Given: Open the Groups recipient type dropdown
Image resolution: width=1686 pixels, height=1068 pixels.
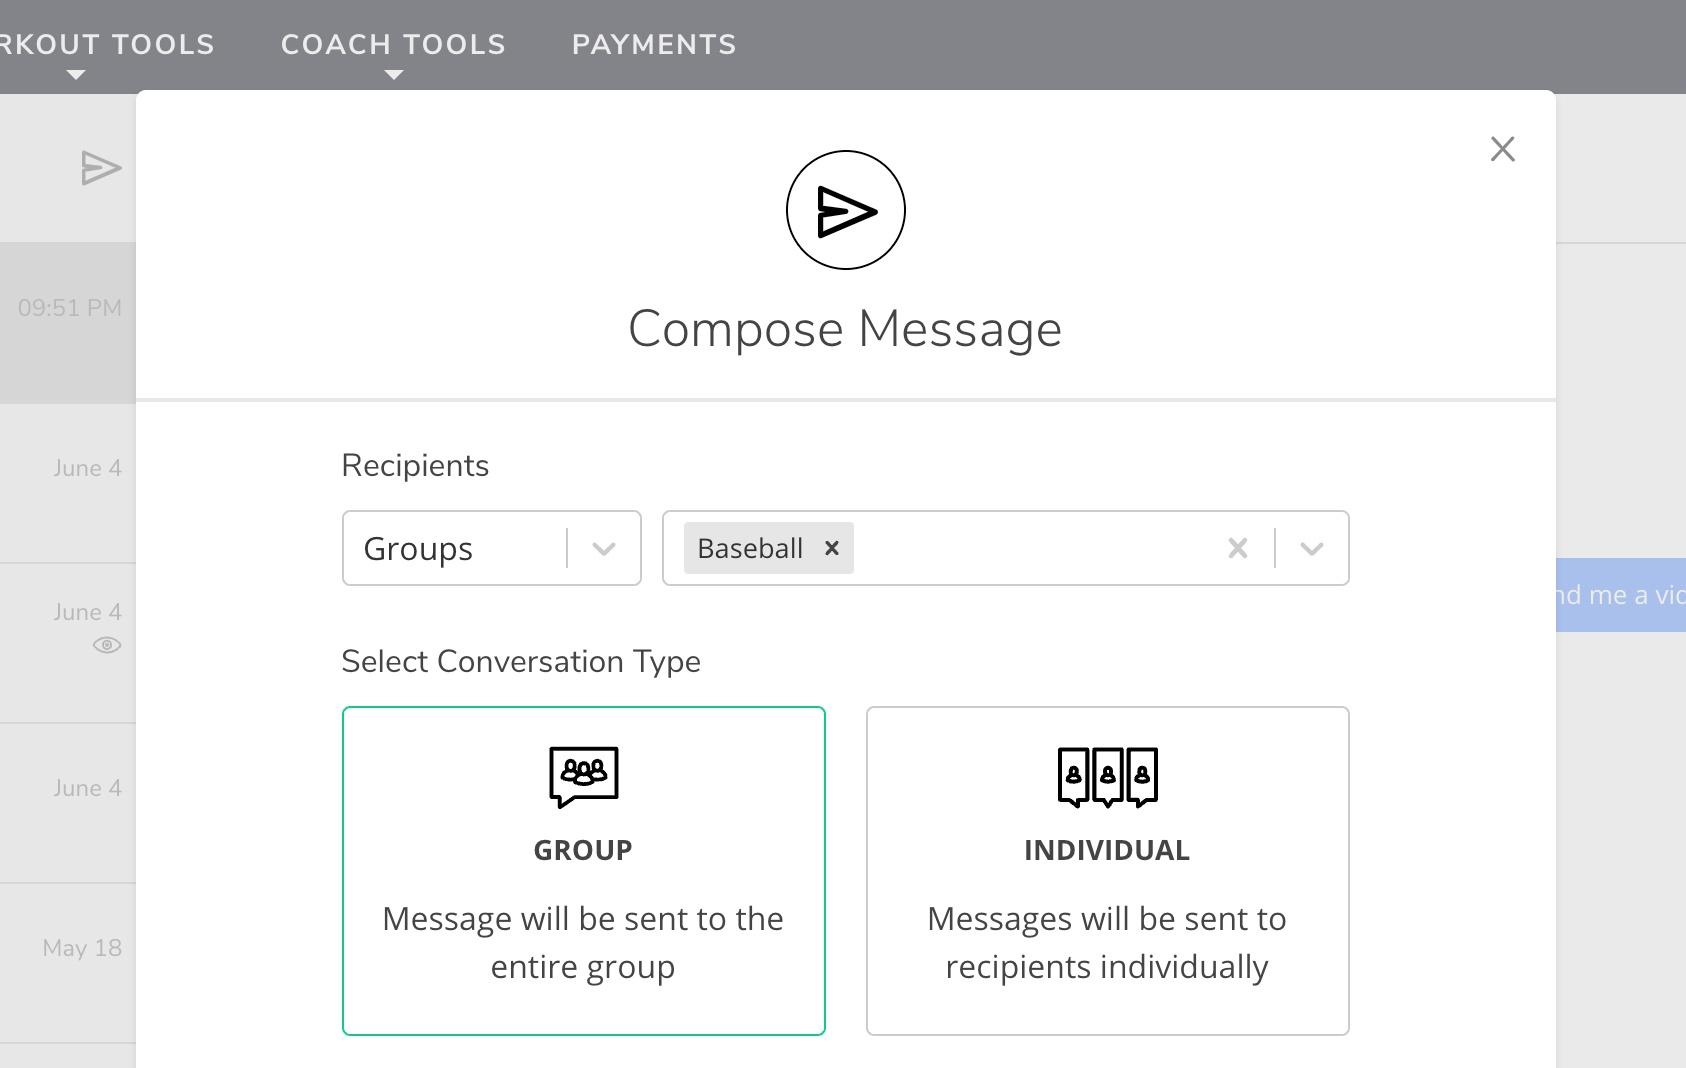Looking at the screenshot, I should [492, 548].
